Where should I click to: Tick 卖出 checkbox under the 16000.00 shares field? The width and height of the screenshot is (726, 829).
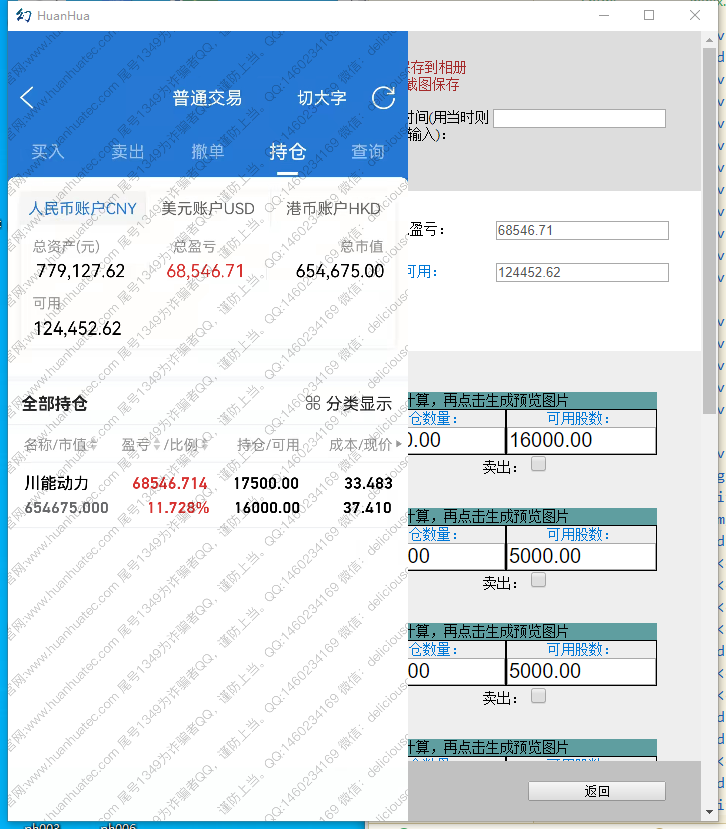click(538, 464)
